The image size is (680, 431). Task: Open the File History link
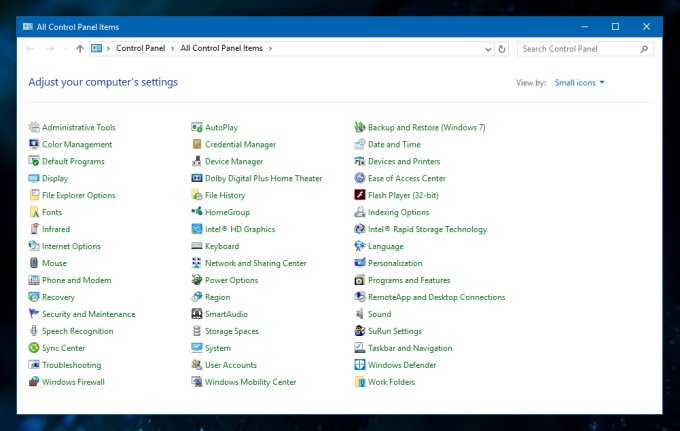point(225,195)
